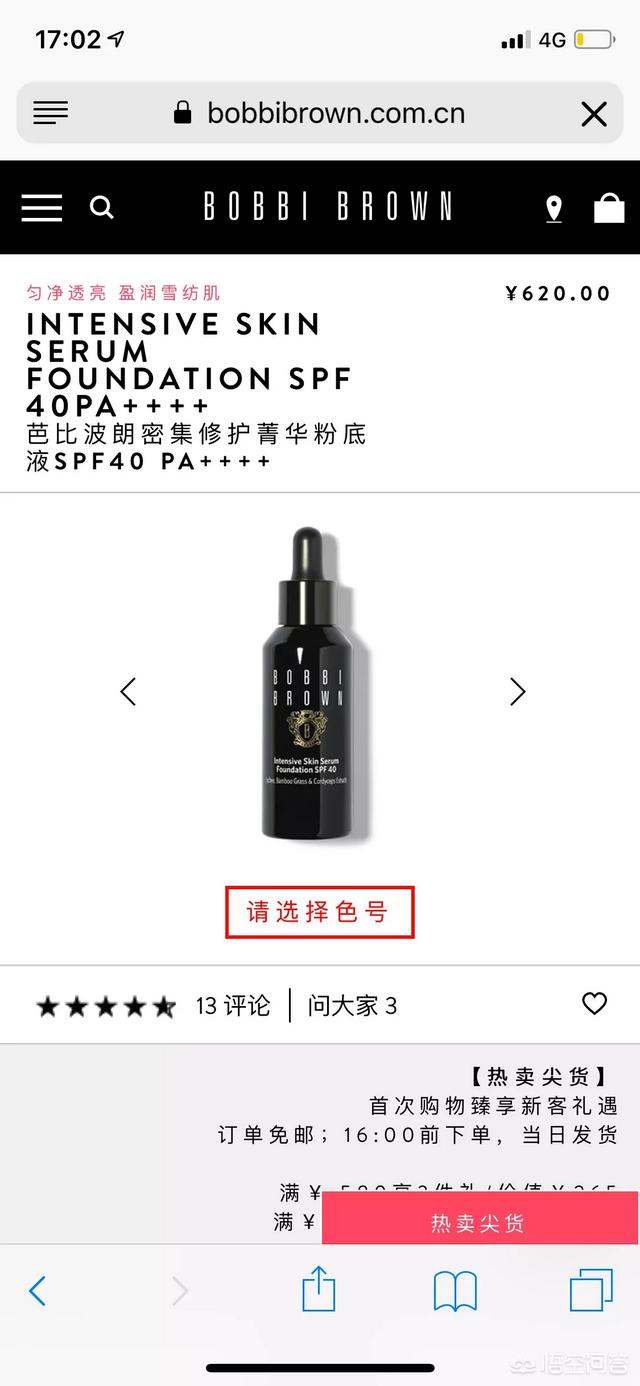640x1386 pixels.
Task: Show next product image arrow
Action: pyautogui.click(x=517, y=691)
